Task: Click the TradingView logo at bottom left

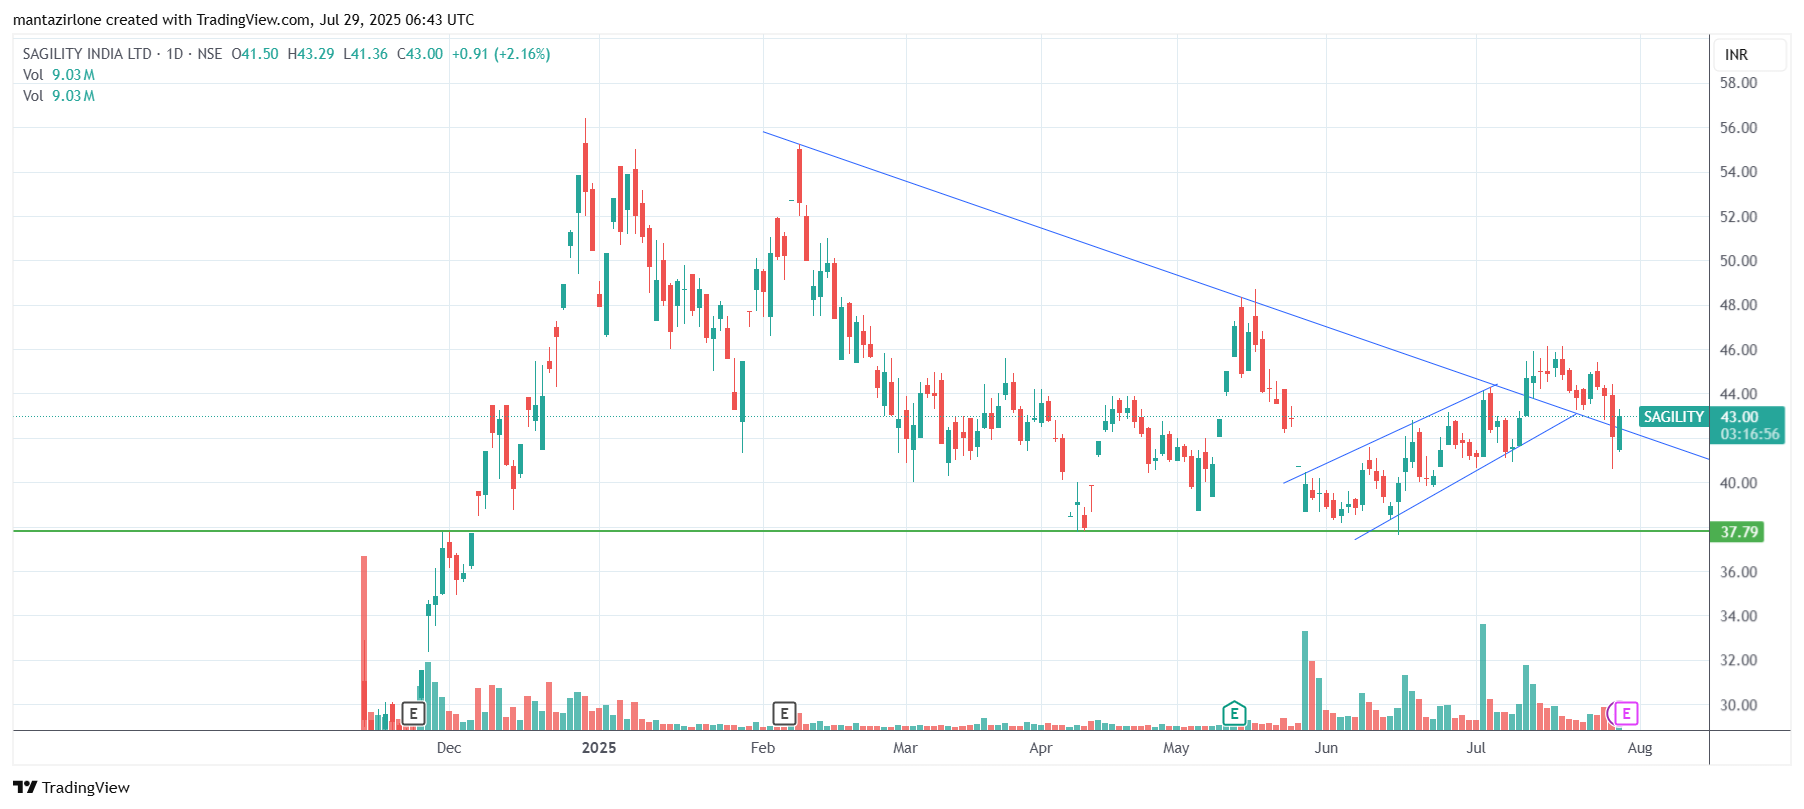Action: 71,787
